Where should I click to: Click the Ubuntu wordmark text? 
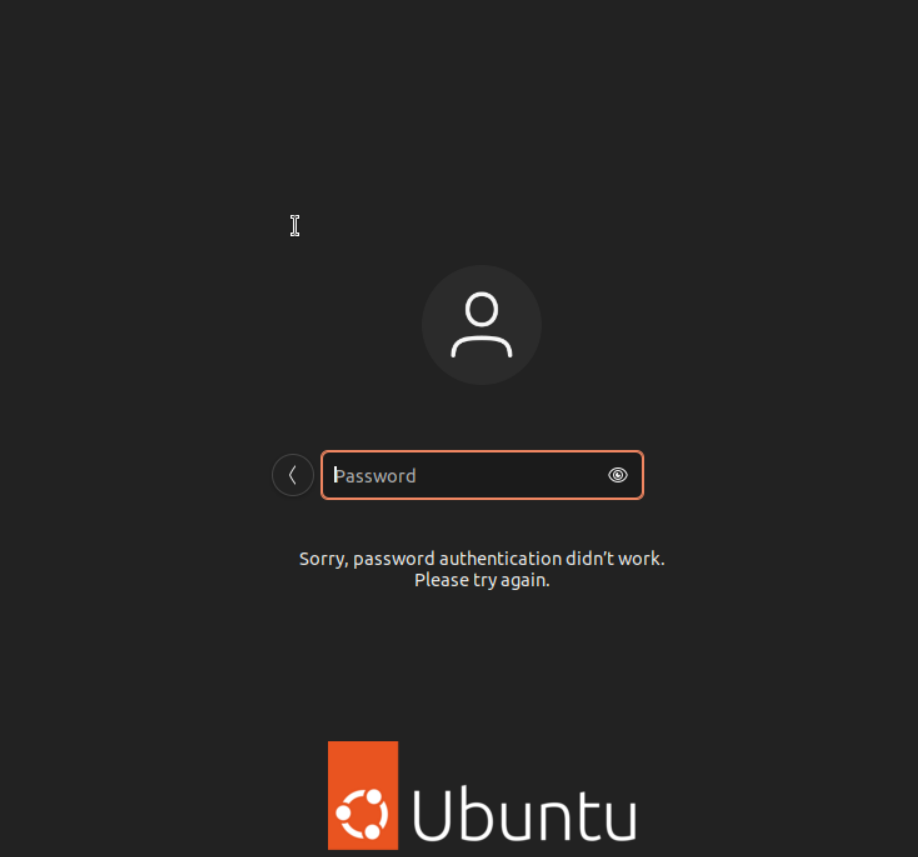coord(525,814)
